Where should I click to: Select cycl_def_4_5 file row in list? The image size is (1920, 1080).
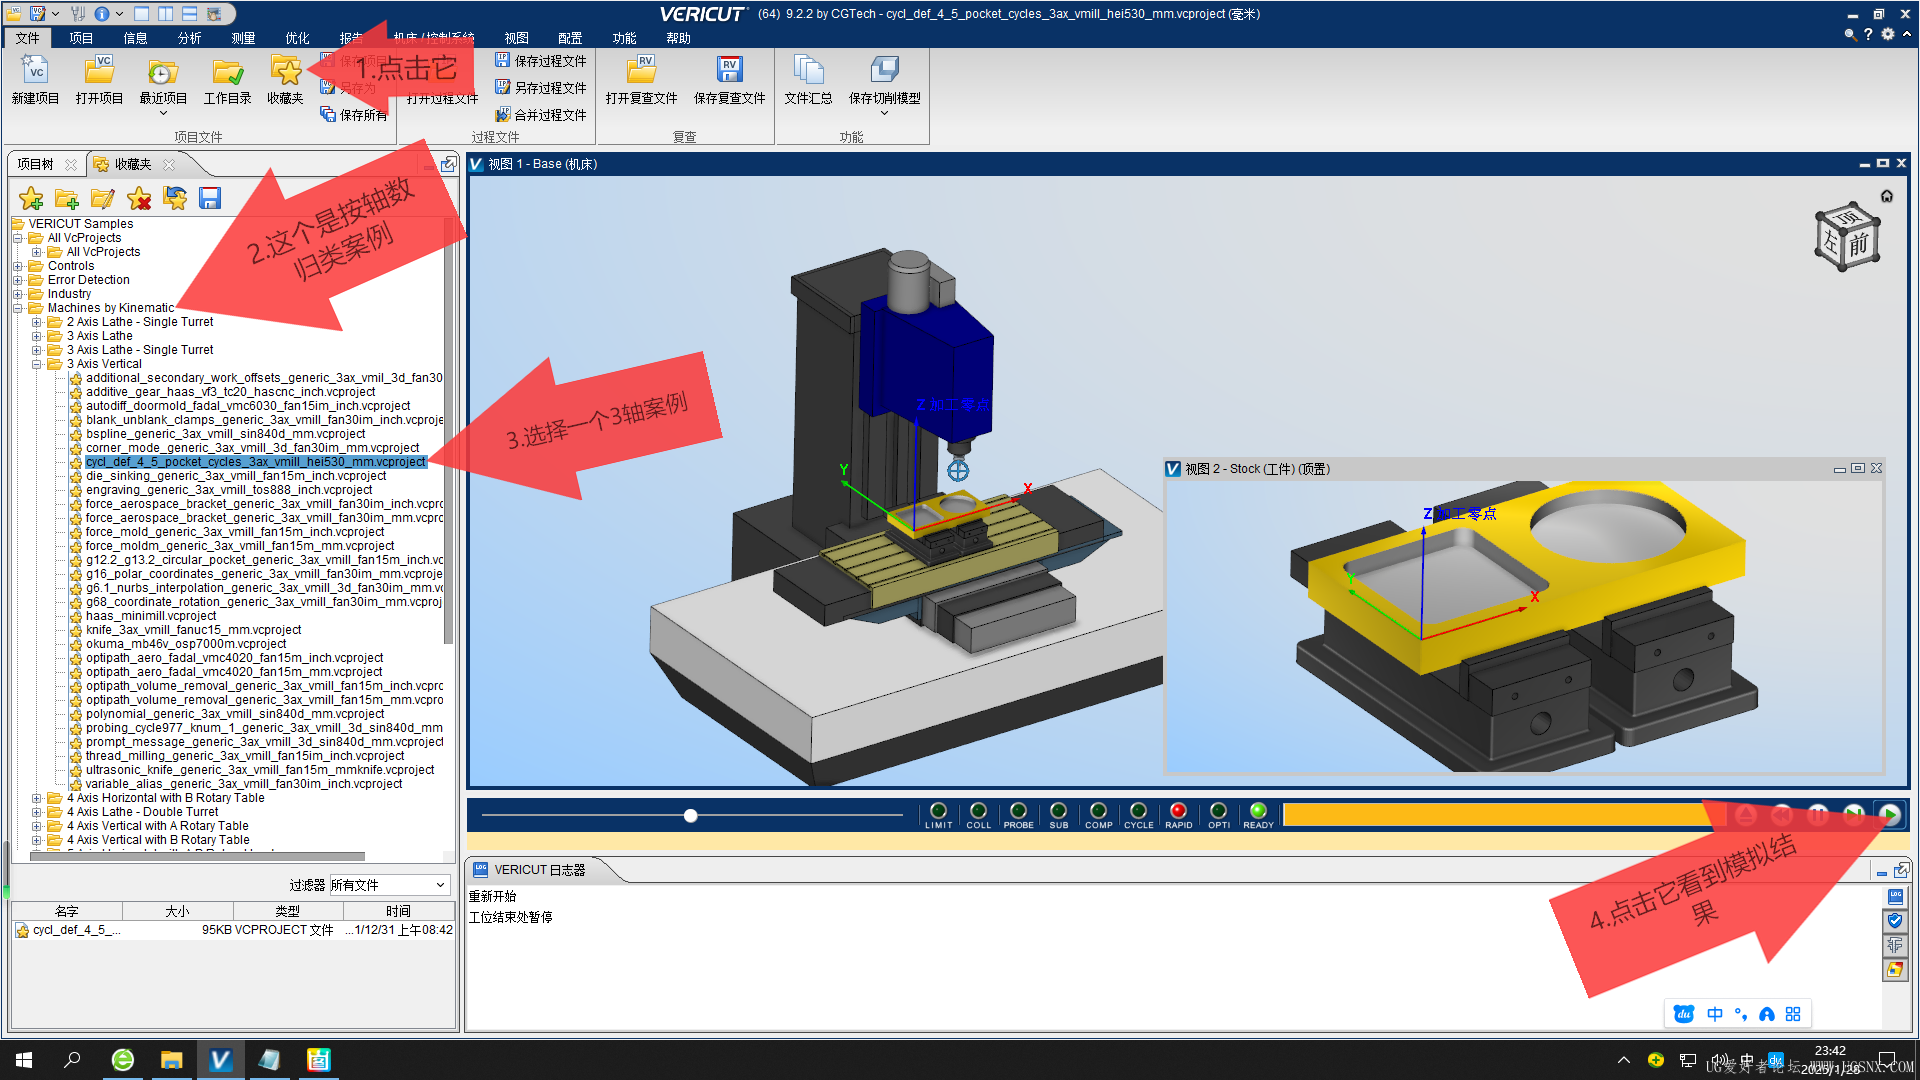click(234, 930)
